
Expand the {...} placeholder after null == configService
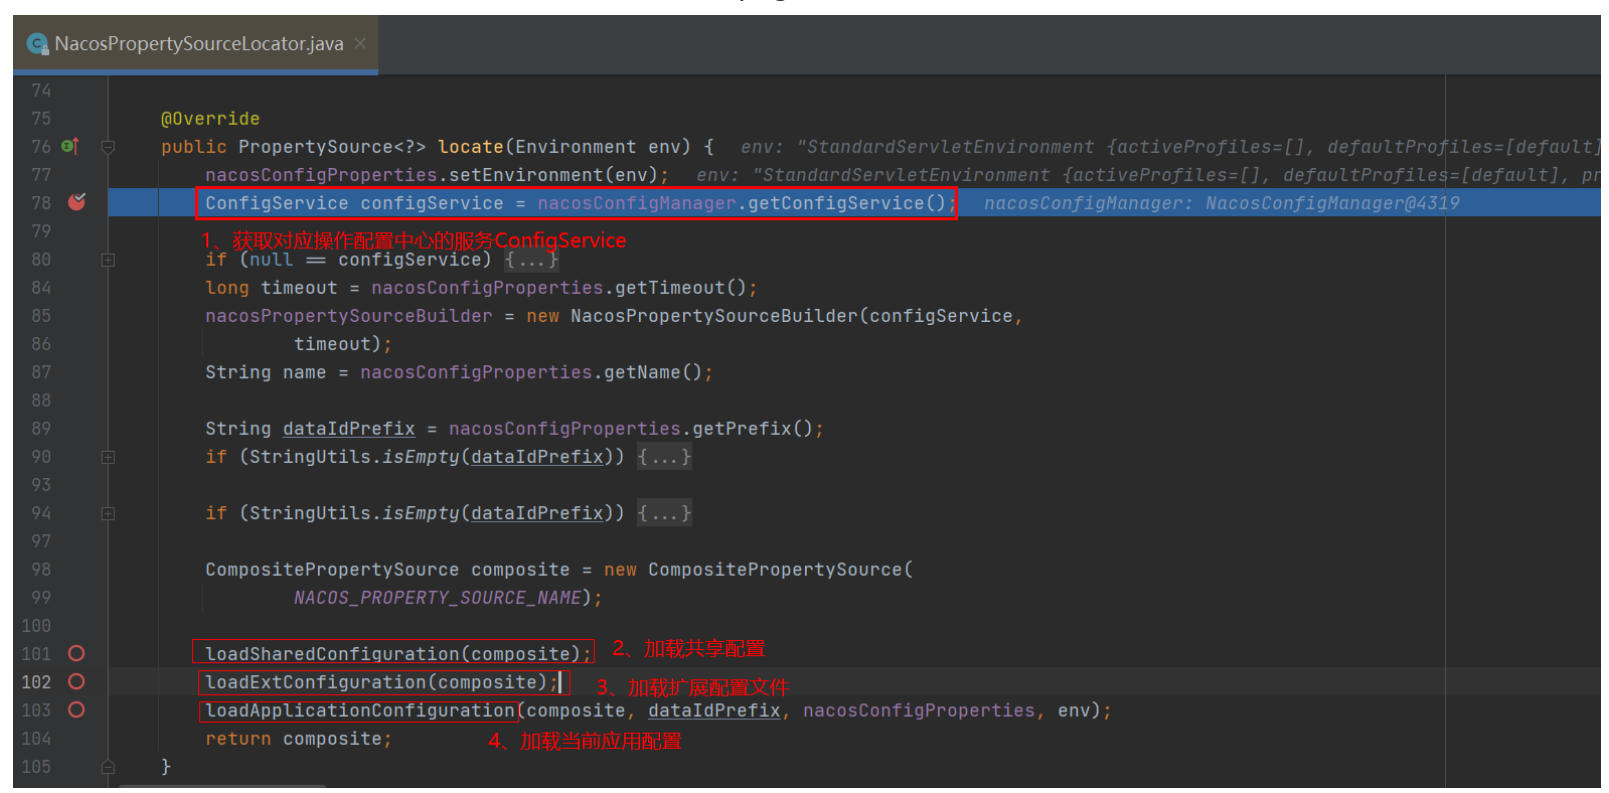pos(531,260)
